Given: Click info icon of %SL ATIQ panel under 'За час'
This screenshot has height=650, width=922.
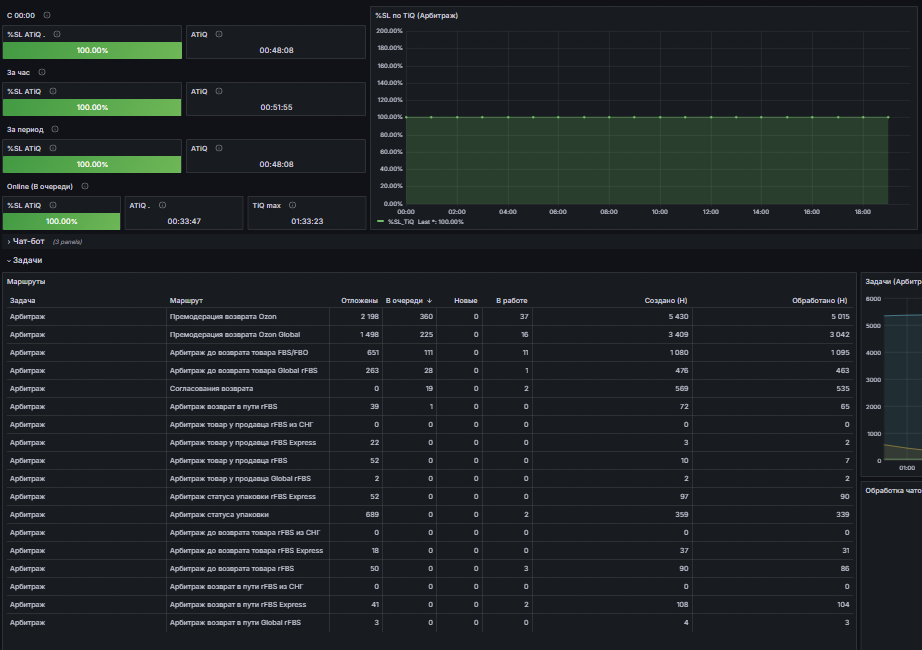Looking at the screenshot, I should point(53,91).
